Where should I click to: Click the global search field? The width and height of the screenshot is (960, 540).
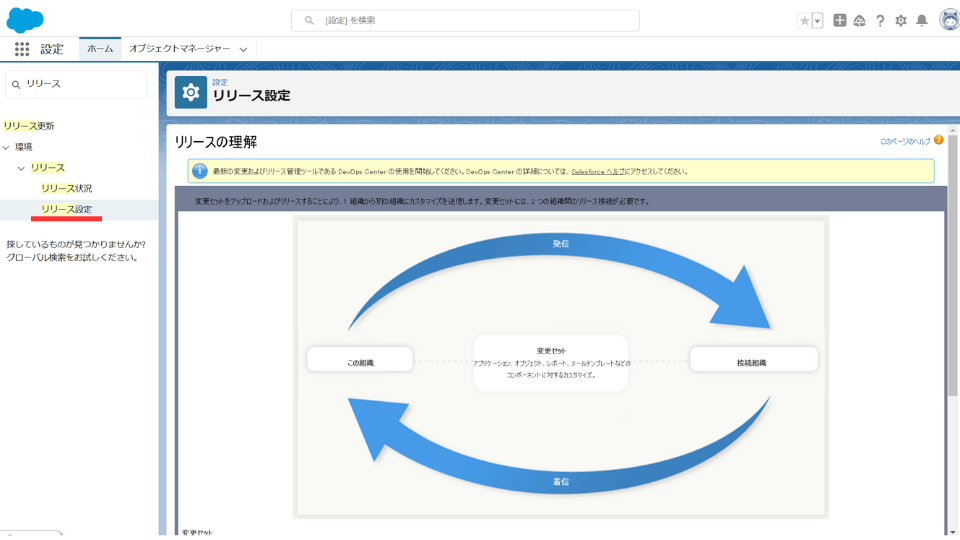point(465,20)
